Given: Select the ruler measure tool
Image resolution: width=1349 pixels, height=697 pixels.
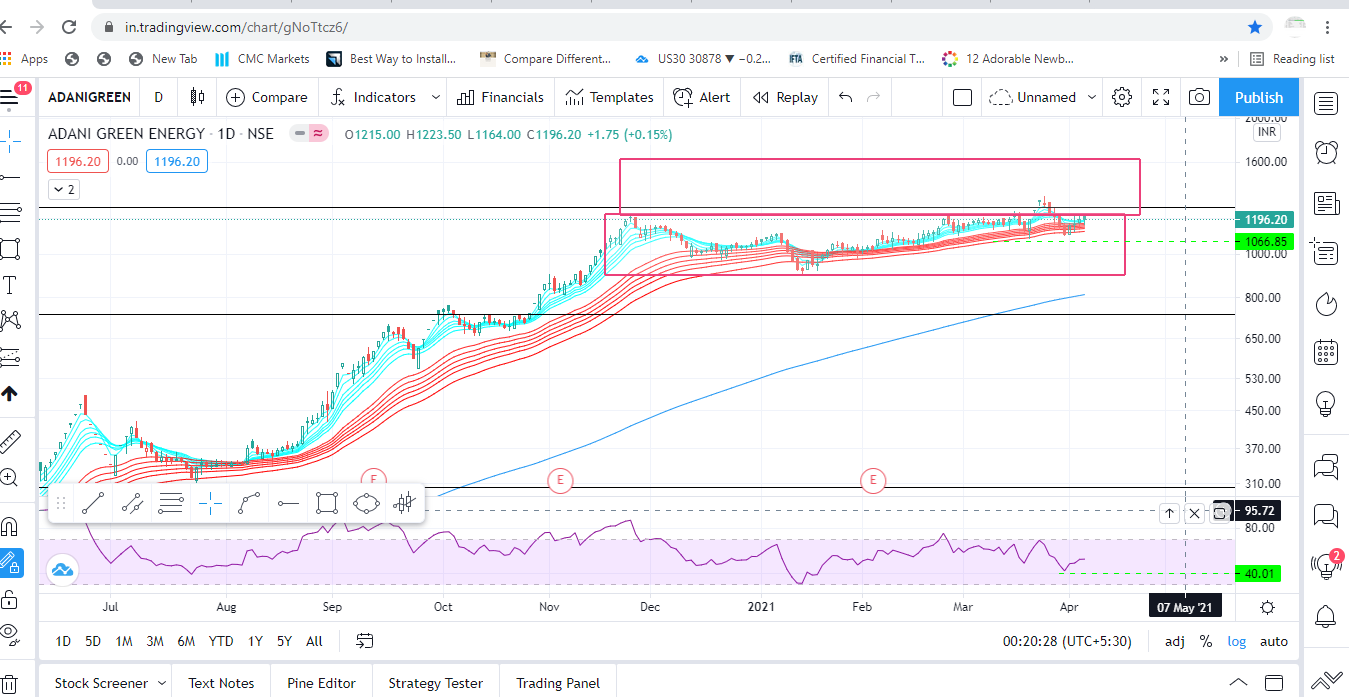Looking at the screenshot, I should point(10,440).
